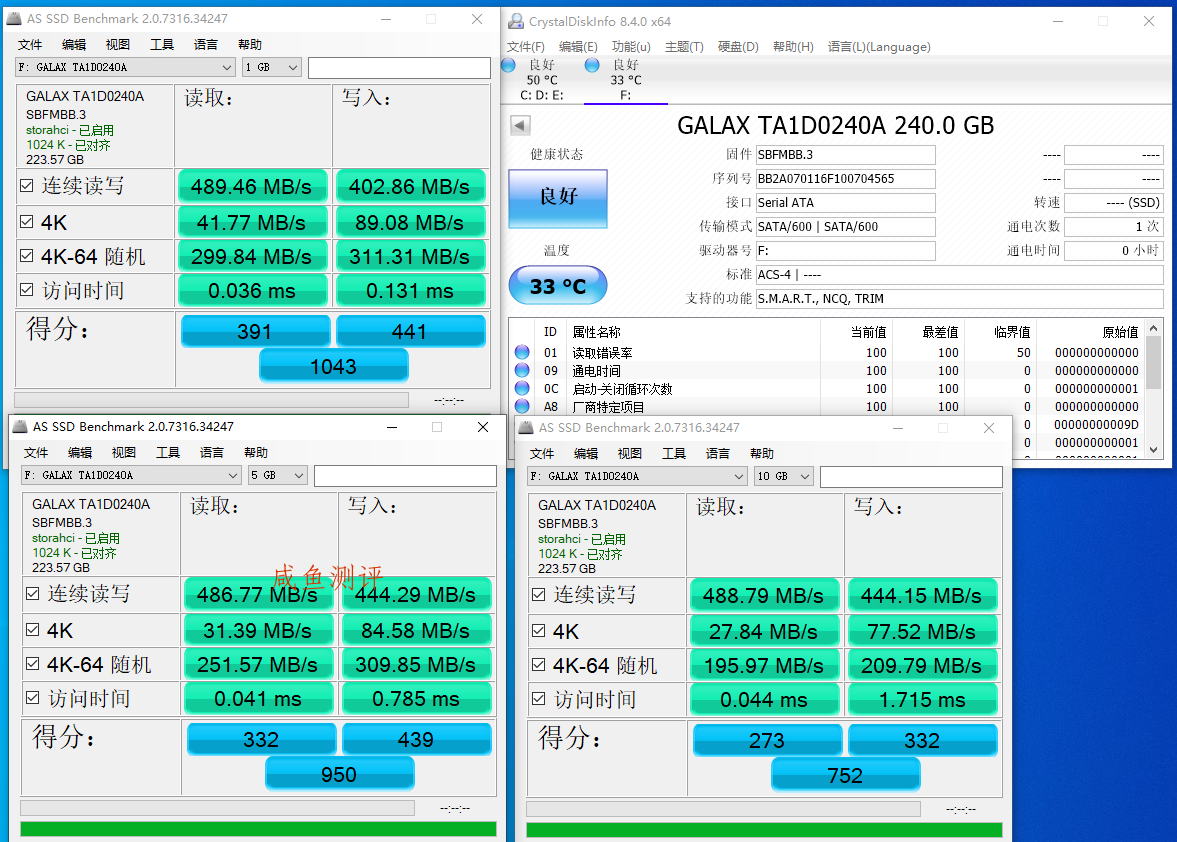Click the SATA/600 transfer mode field
Image resolution: width=1177 pixels, height=842 pixels.
pos(845,227)
